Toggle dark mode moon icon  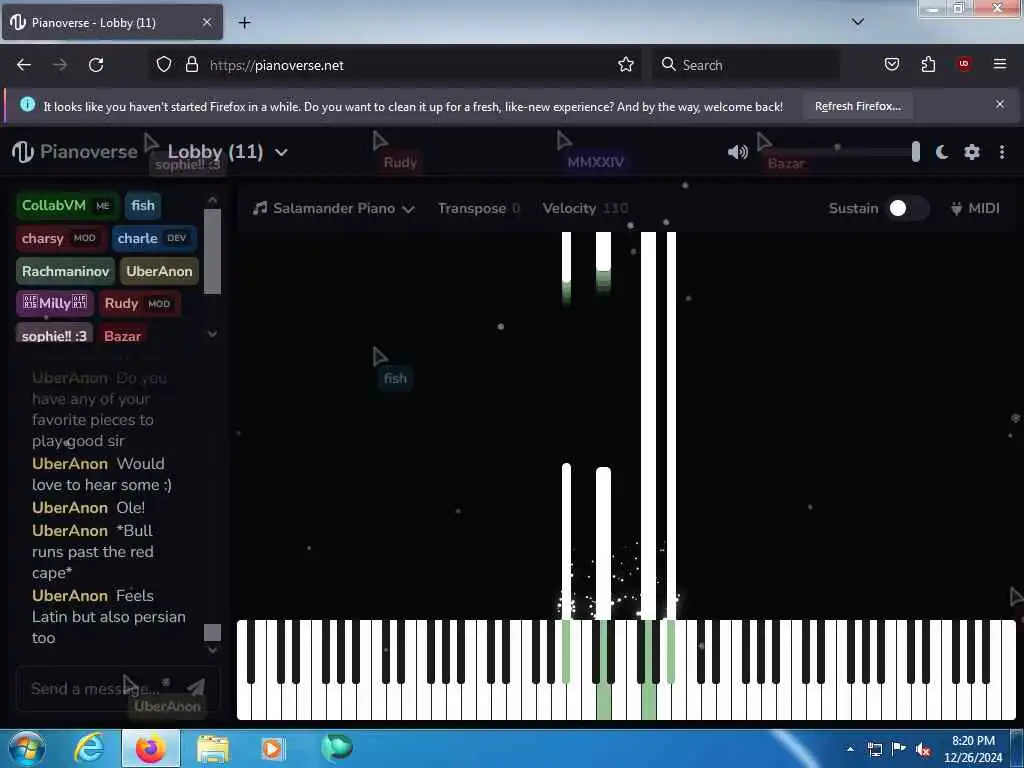click(942, 152)
